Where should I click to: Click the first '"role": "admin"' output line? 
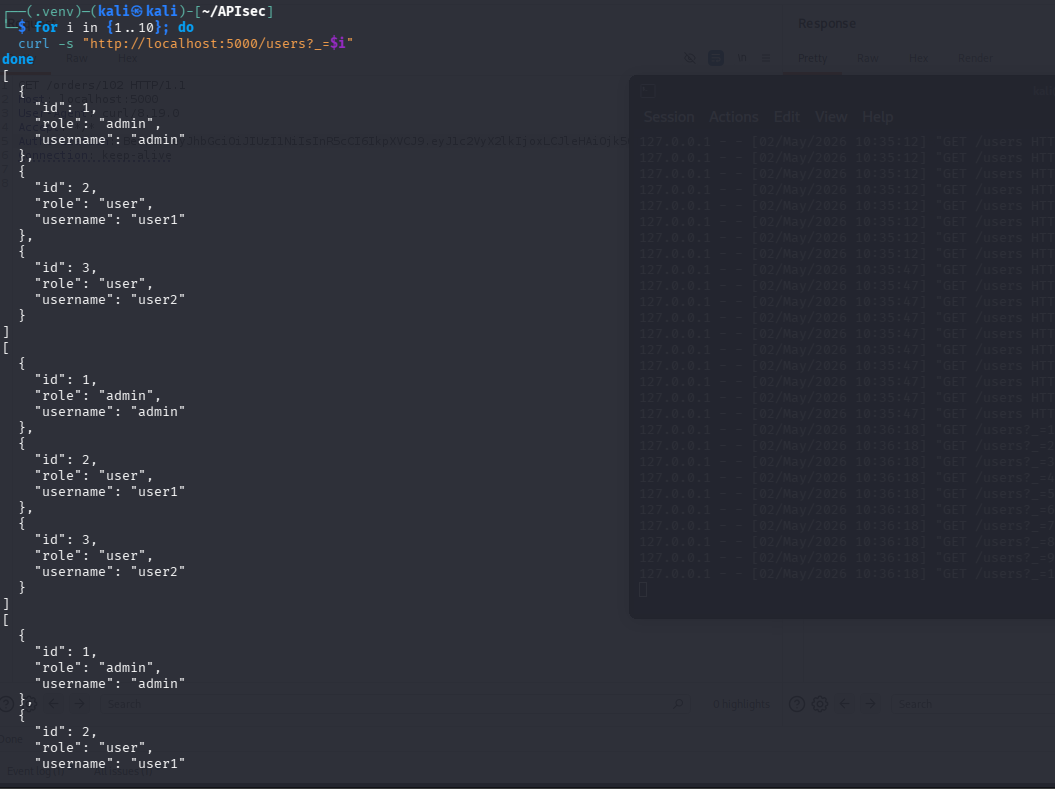[98, 124]
